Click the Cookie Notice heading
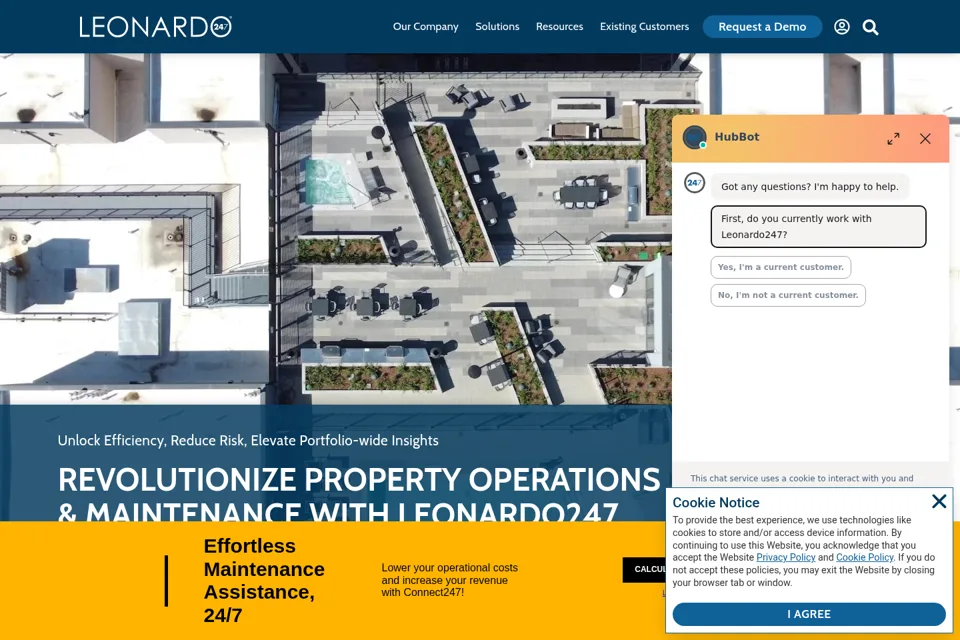Screen dimensions: 960x640 pyautogui.click(x=716, y=502)
